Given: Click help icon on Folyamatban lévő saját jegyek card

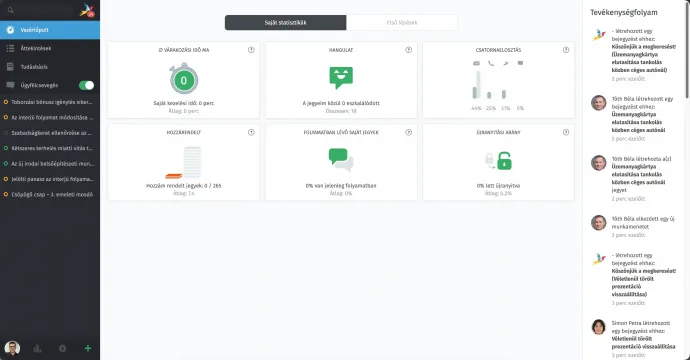Looking at the screenshot, I should pos(408,132).
